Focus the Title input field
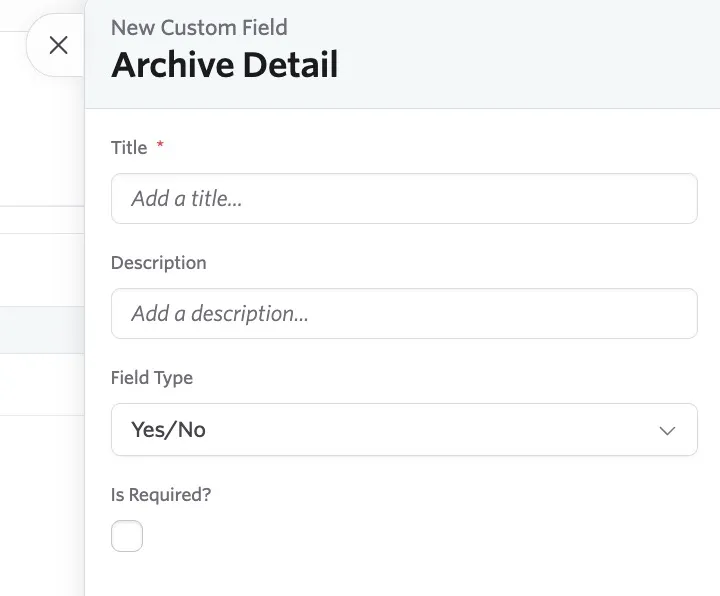 [404, 198]
